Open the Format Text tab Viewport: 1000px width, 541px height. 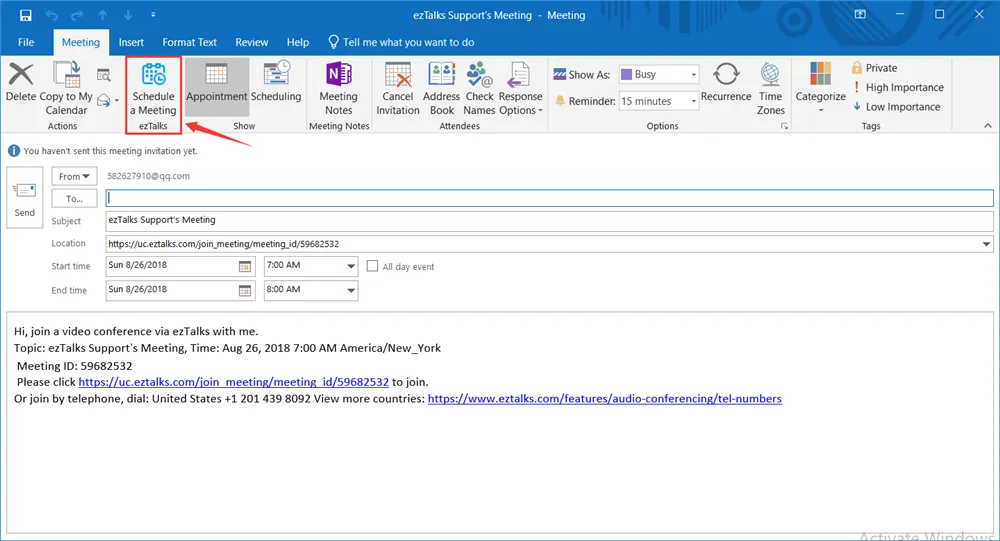[x=189, y=42]
